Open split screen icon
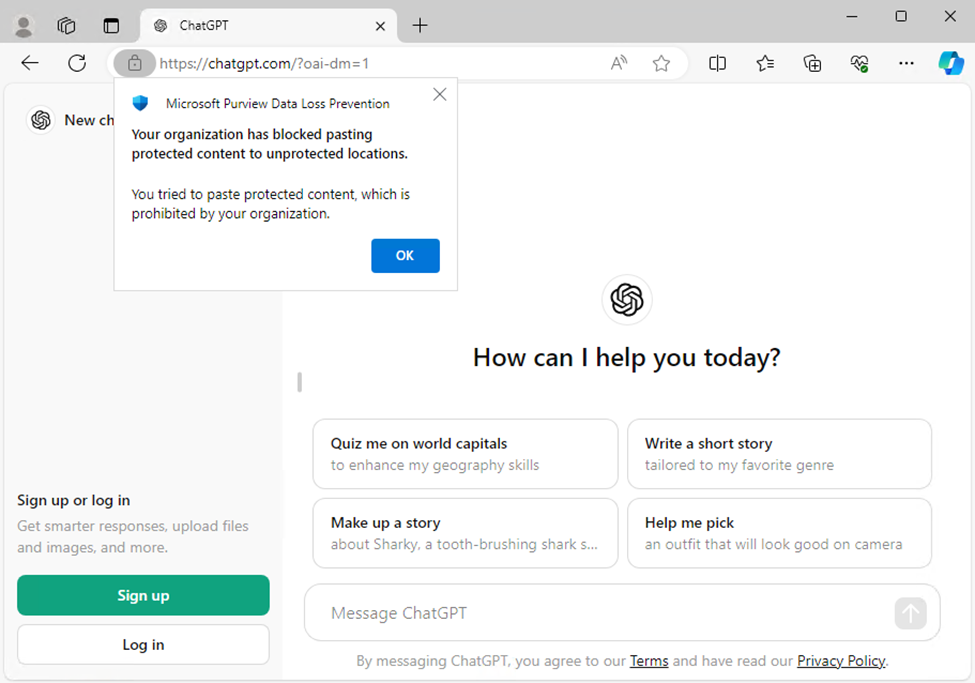Viewport: 975px width, 683px height. 718,63
